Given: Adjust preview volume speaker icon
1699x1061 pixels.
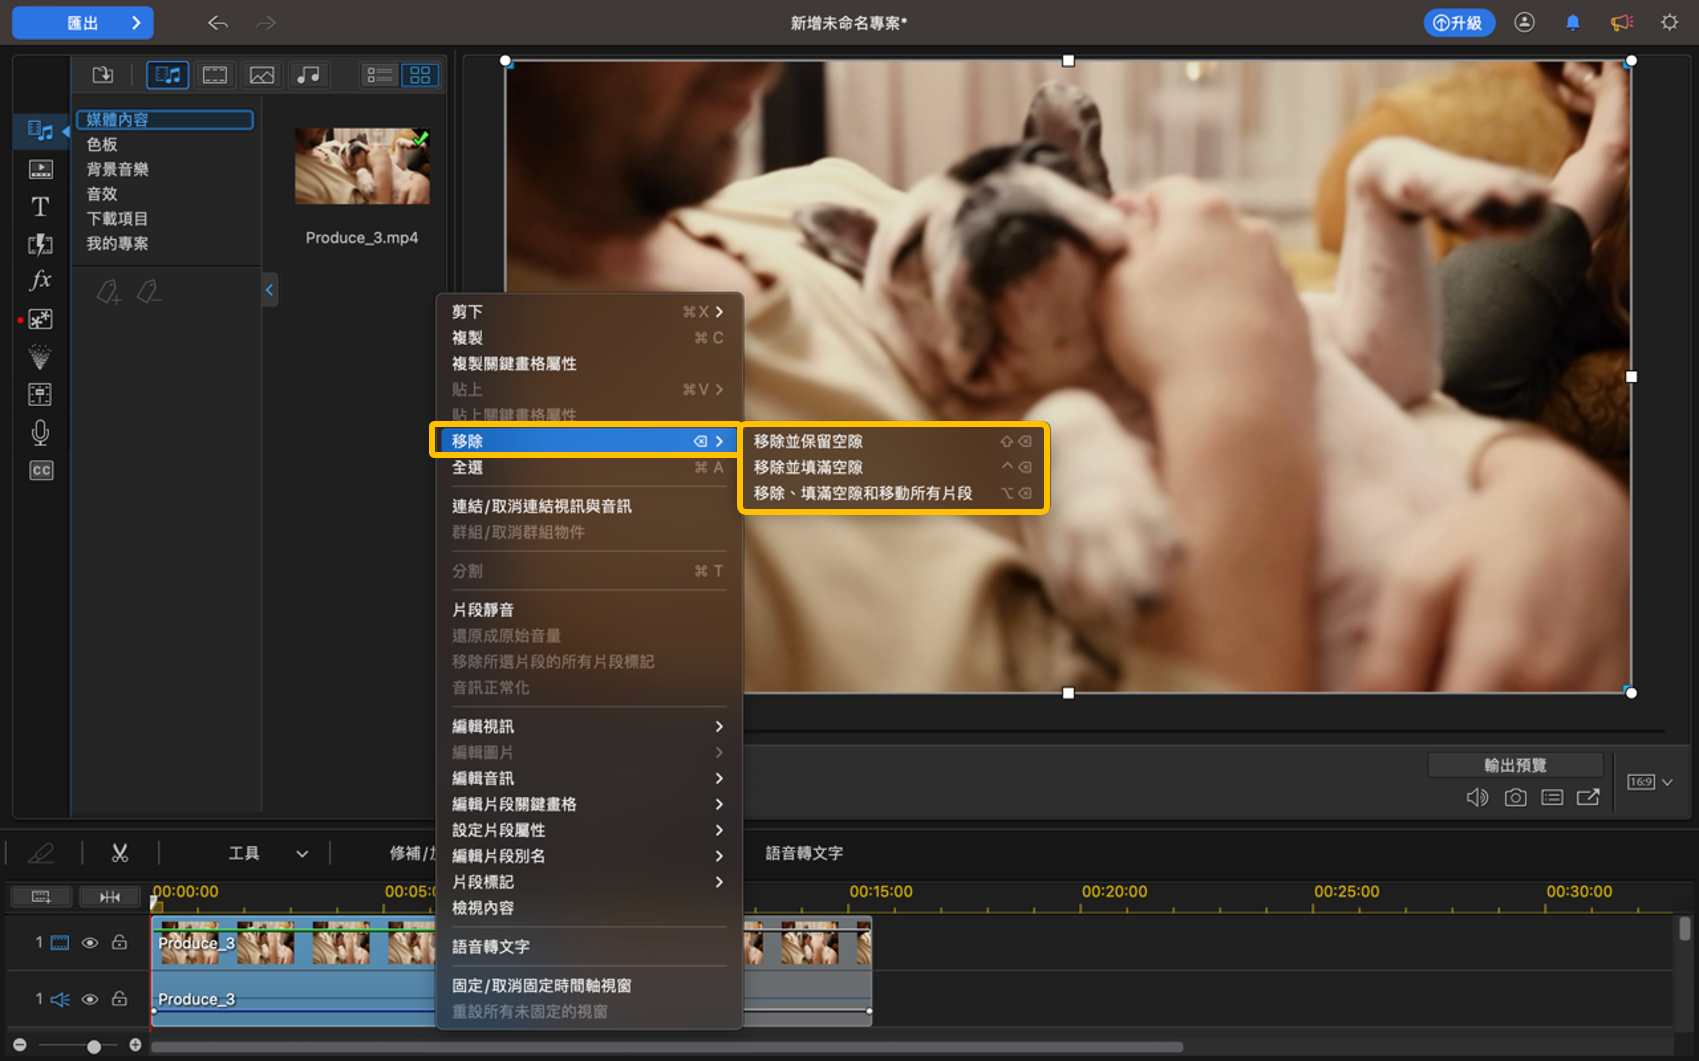Looking at the screenshot, I should (1477, 797).
